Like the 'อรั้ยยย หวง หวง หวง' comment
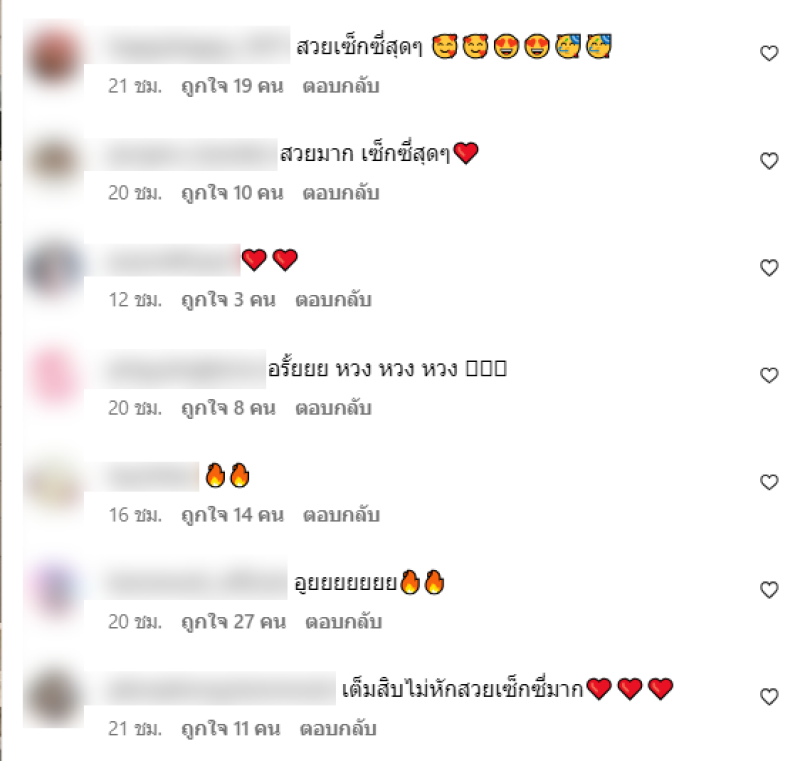The image size is (800, 761). pos(769,375)
